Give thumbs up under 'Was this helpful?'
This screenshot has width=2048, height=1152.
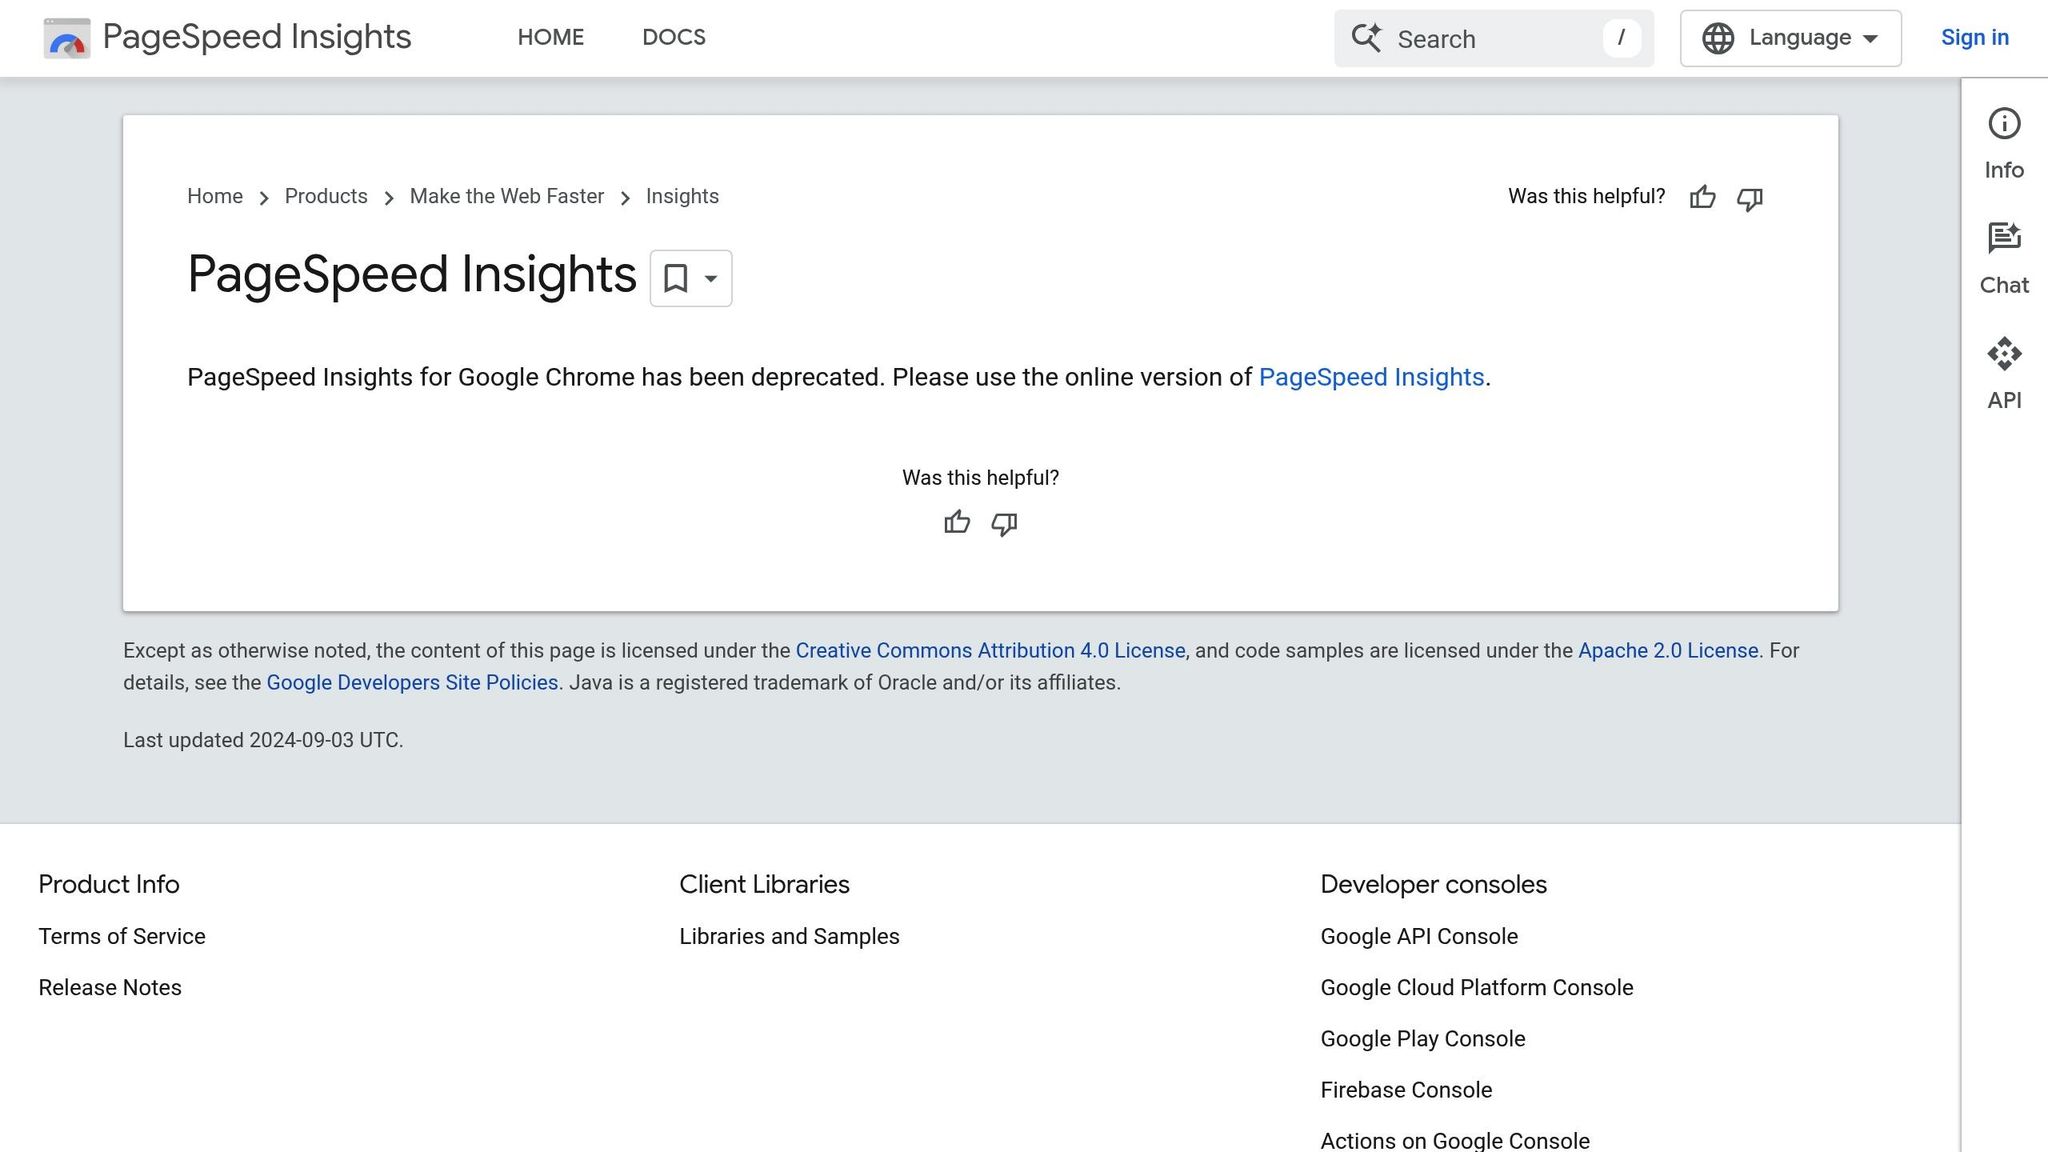coord(957,522)
